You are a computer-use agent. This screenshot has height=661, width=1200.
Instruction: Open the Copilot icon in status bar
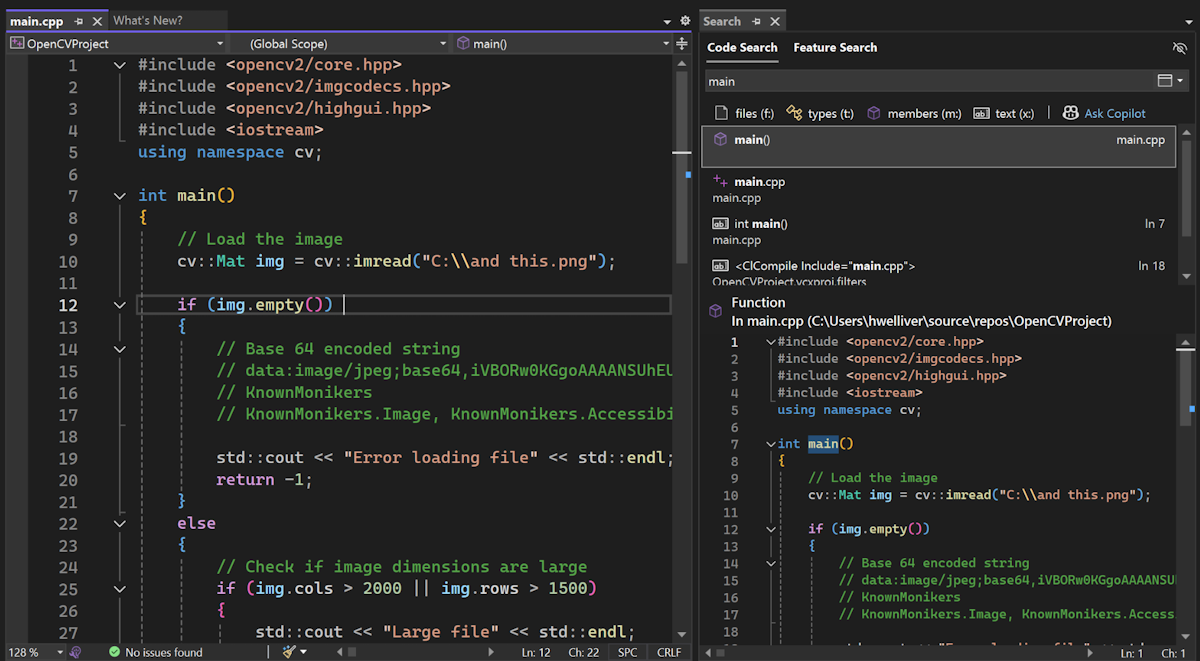pyautogui.click(x=75, y=652)
